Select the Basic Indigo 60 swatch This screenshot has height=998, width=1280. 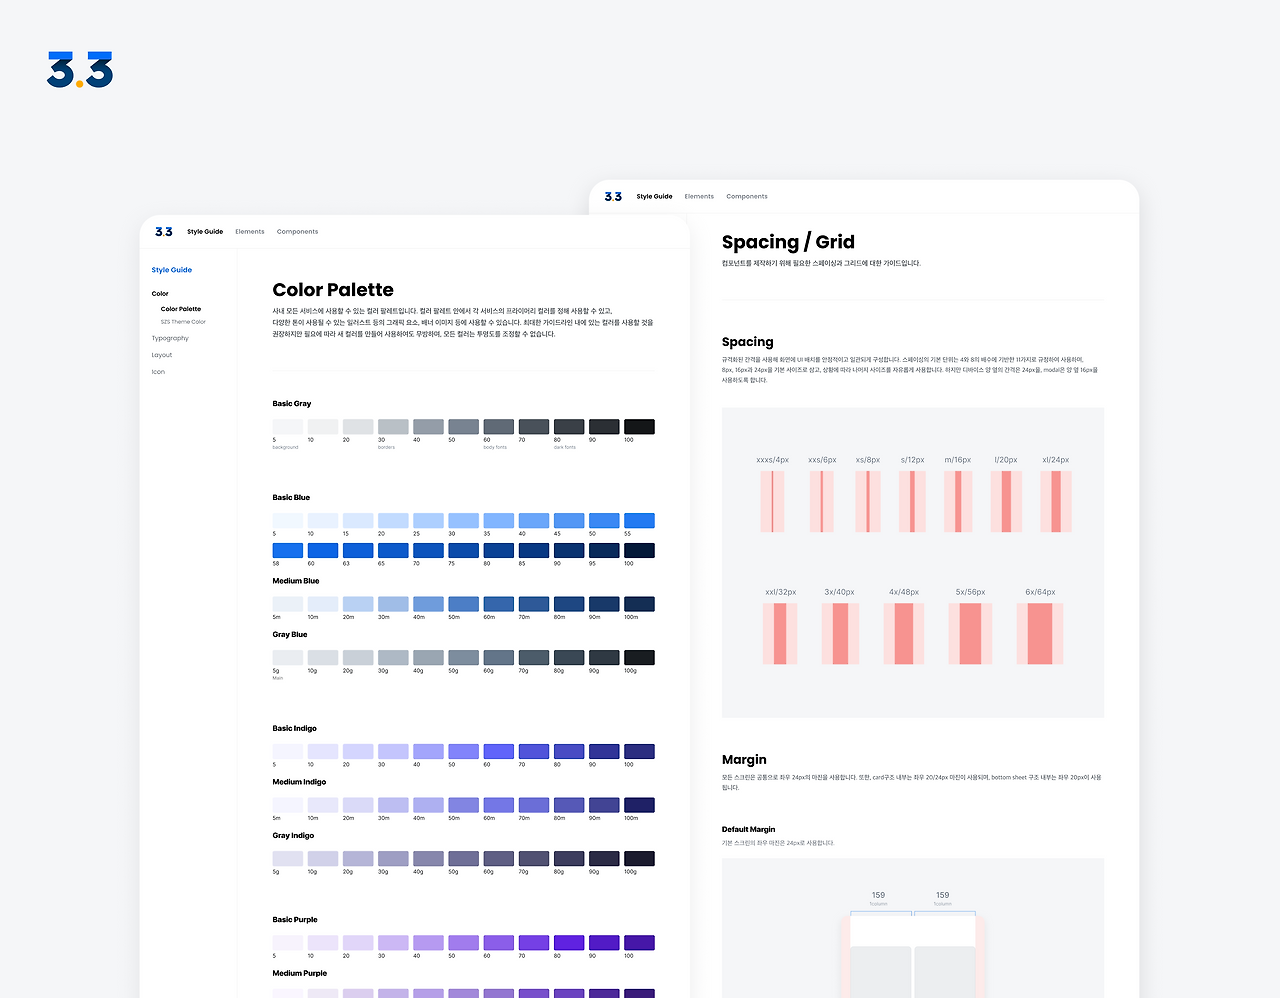click(498, 752)
